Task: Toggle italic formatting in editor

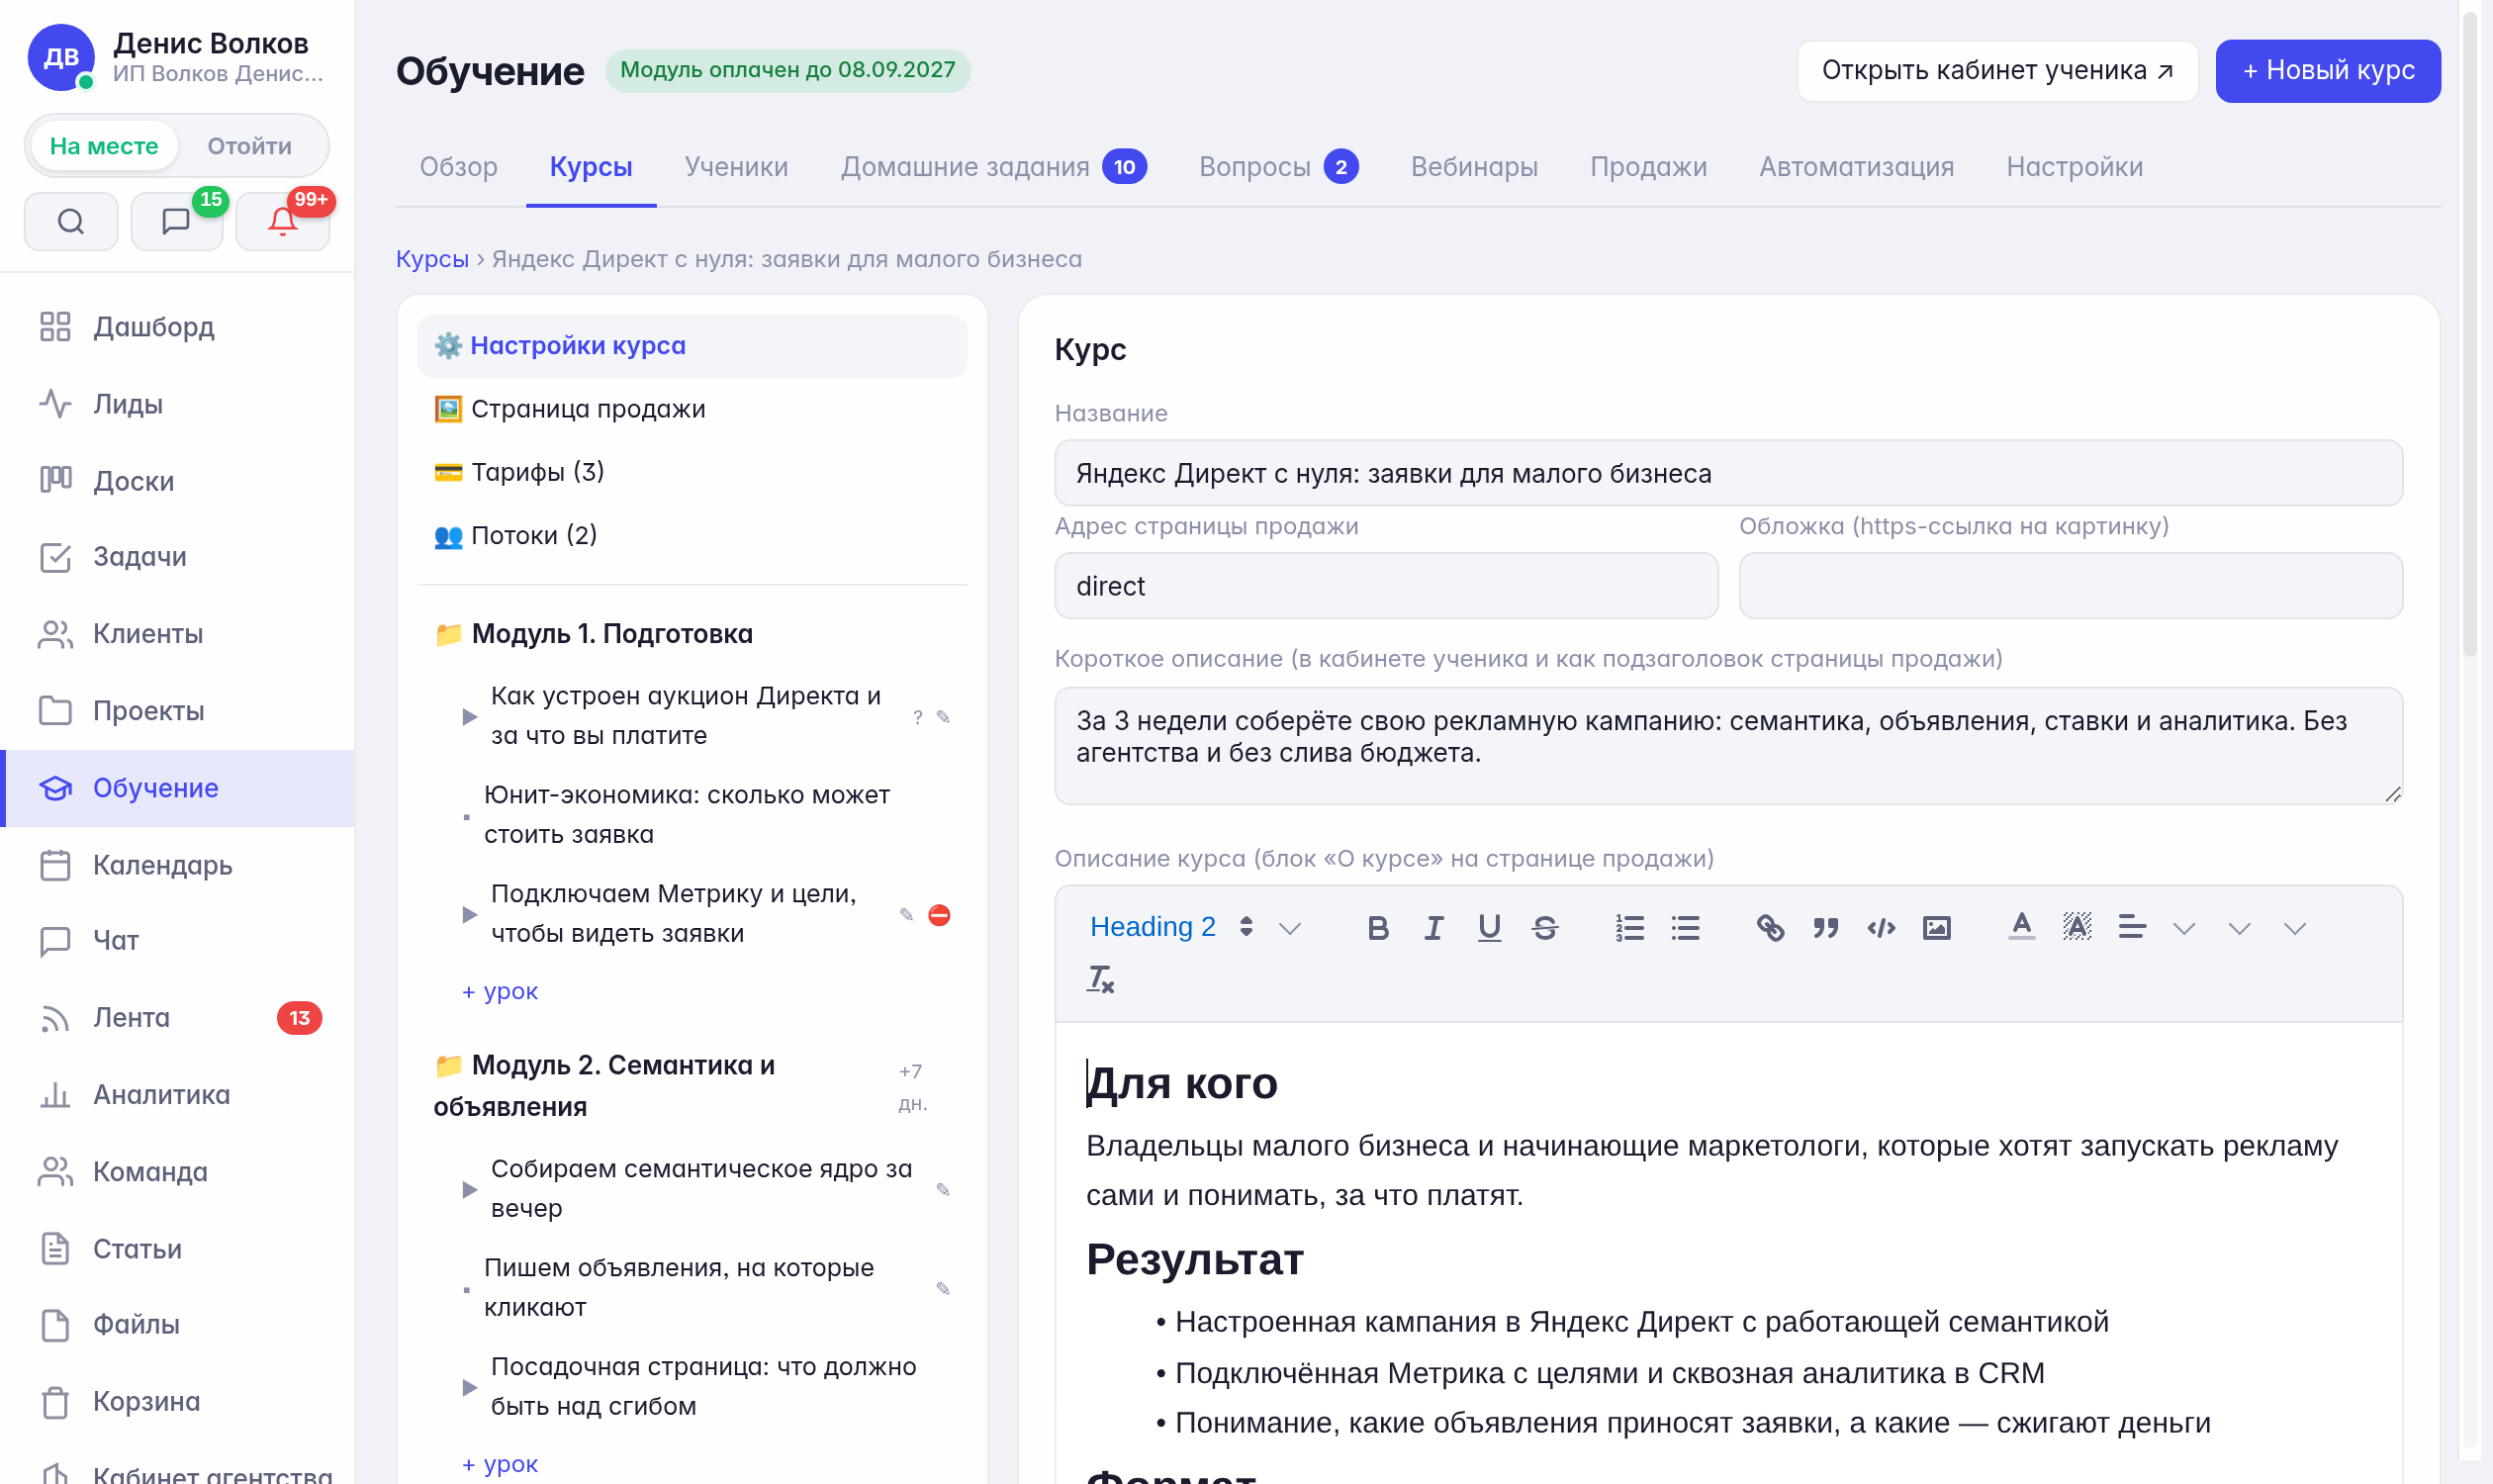Action: [x=1433, y=928]
